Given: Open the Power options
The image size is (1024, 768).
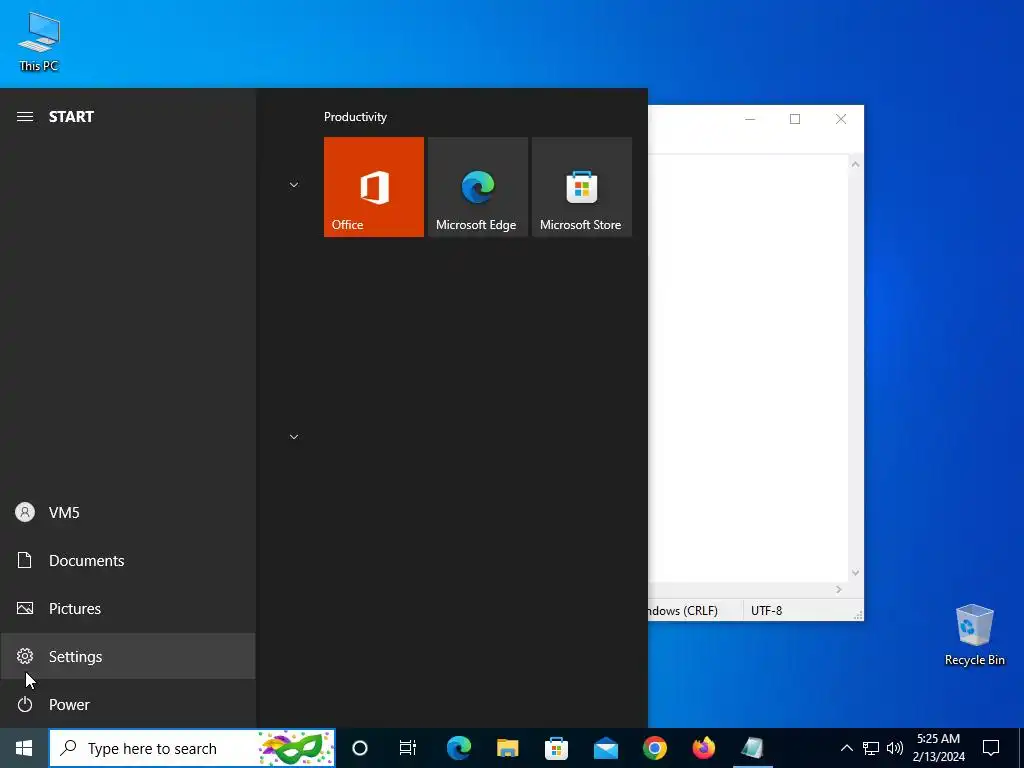Looking at the screenshot, I should 128,705.
